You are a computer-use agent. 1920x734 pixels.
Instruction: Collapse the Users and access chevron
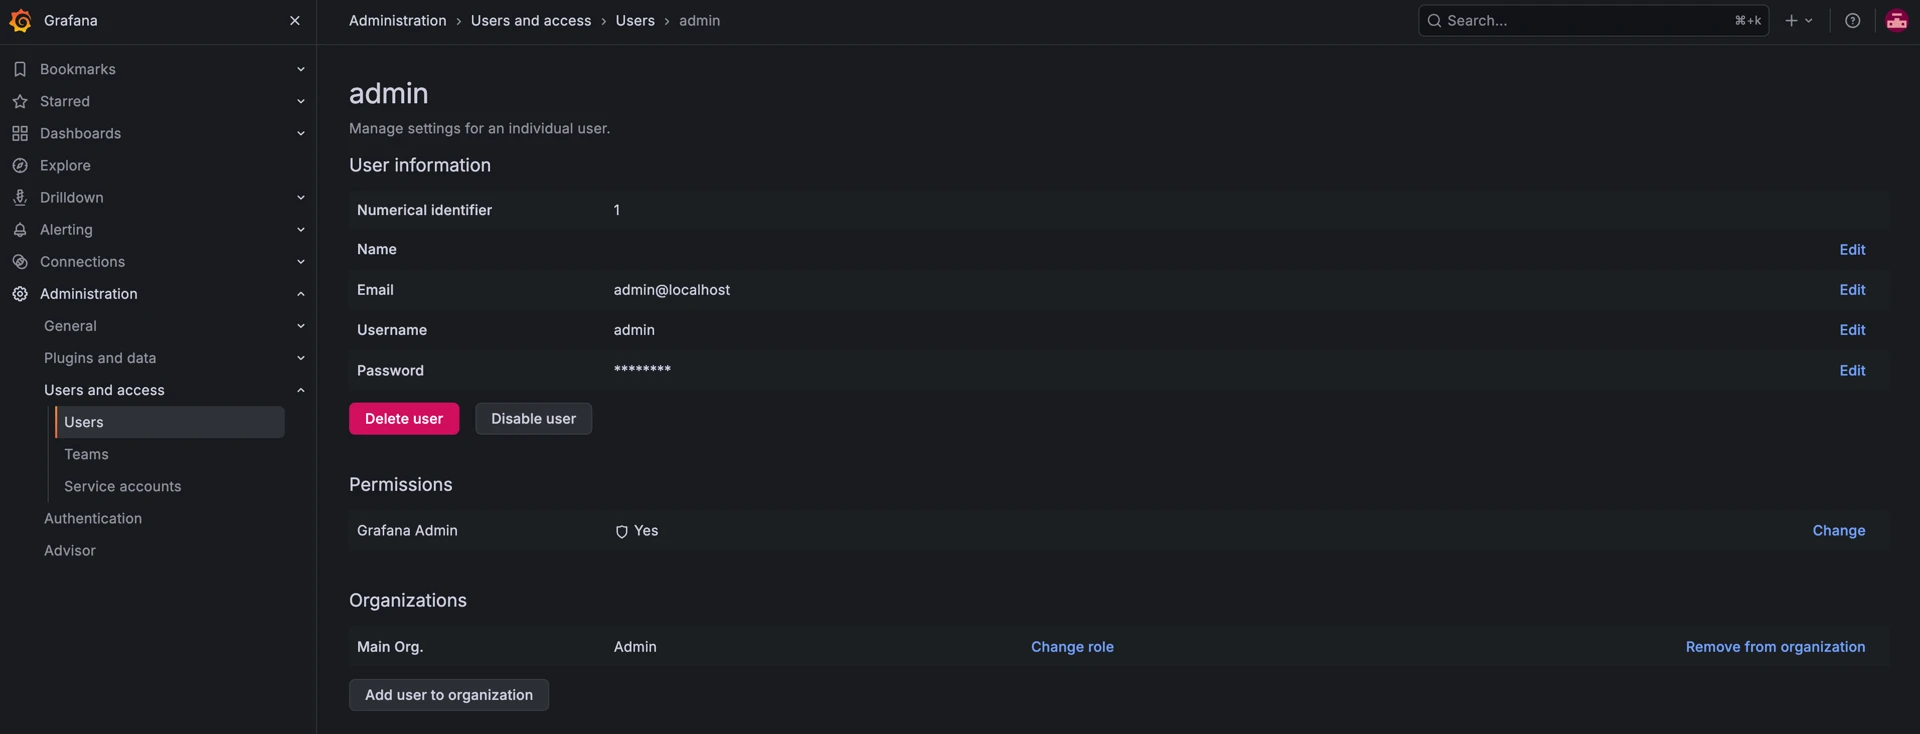point(301,389)
